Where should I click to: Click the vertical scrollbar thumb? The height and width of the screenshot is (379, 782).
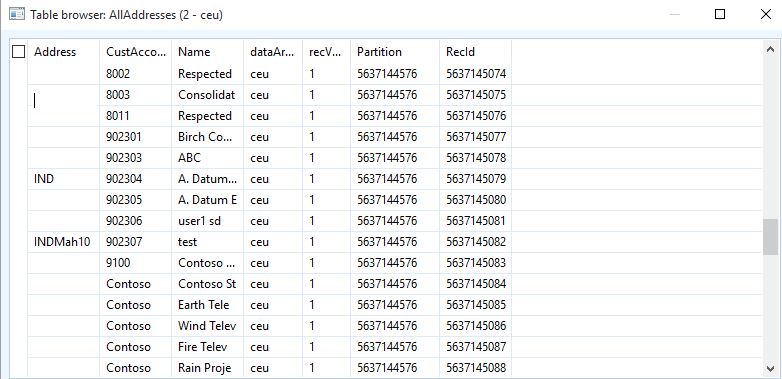(x=770, y=236)
